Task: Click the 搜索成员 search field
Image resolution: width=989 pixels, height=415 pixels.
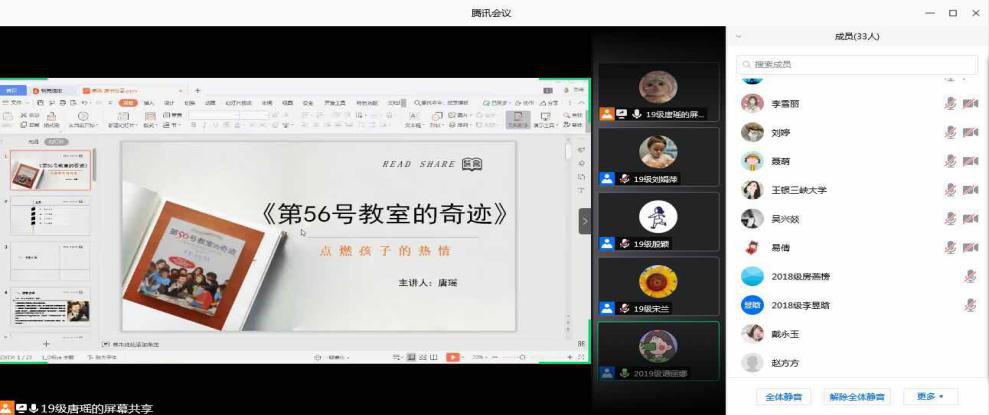Action: tap(857, 65)
